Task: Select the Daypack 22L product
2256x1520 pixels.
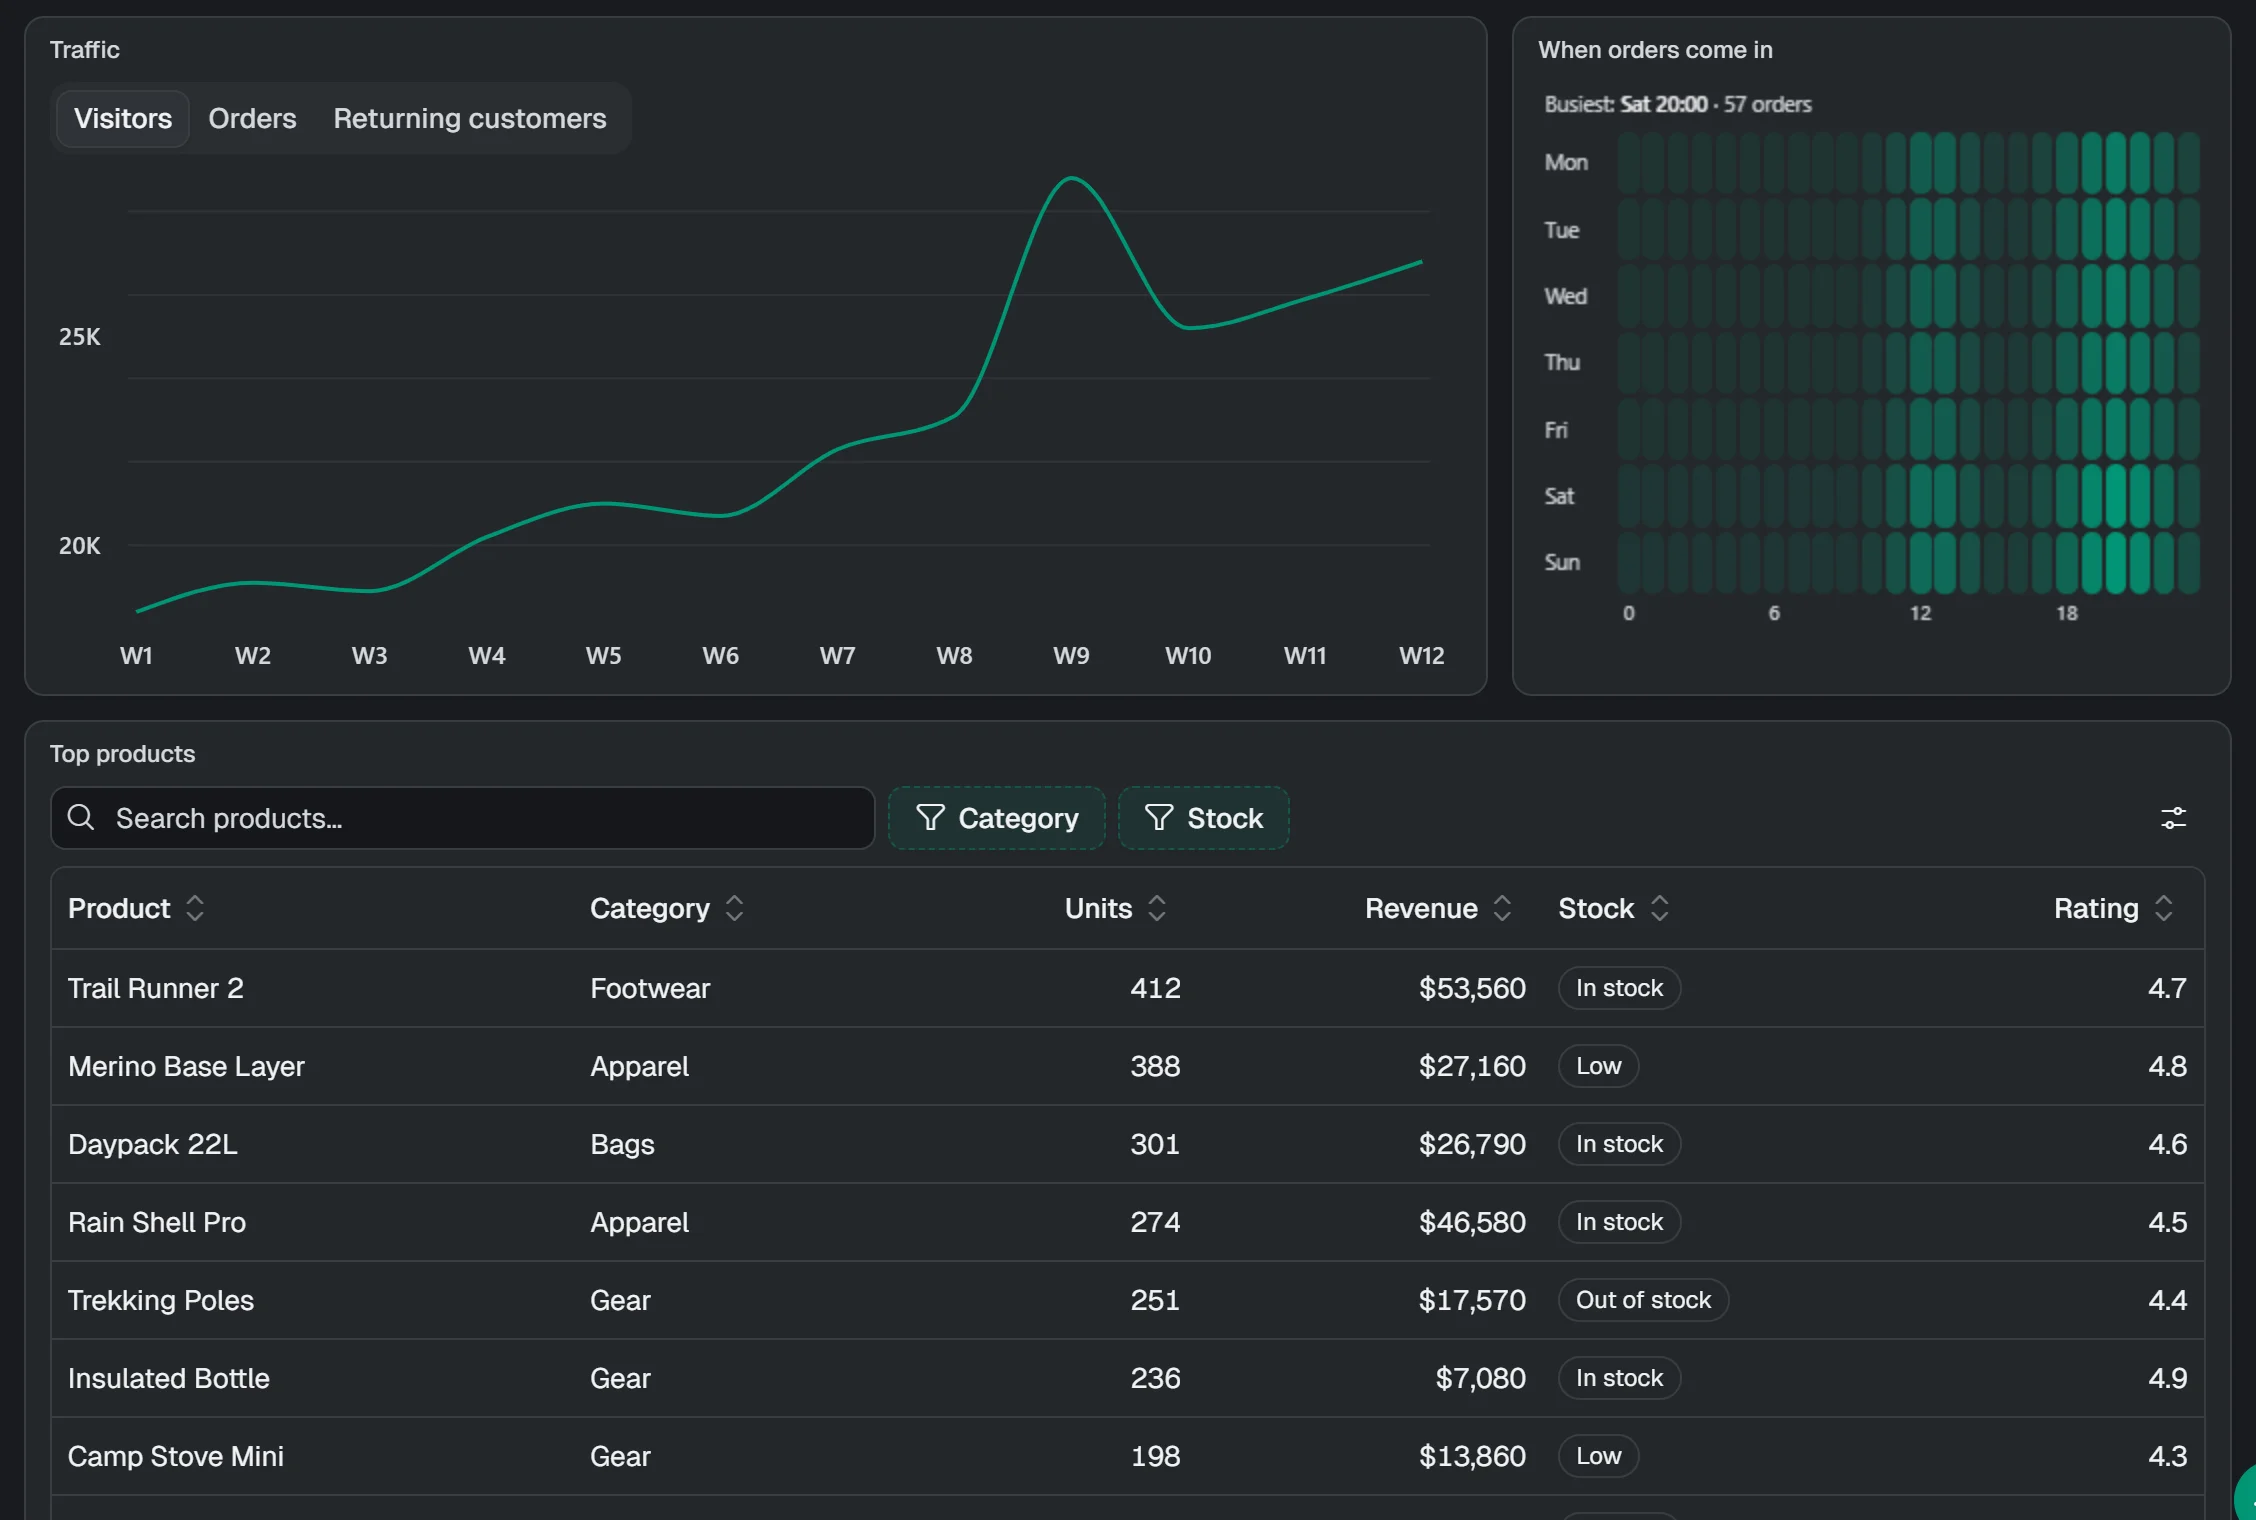Action: click(153, 1144)
